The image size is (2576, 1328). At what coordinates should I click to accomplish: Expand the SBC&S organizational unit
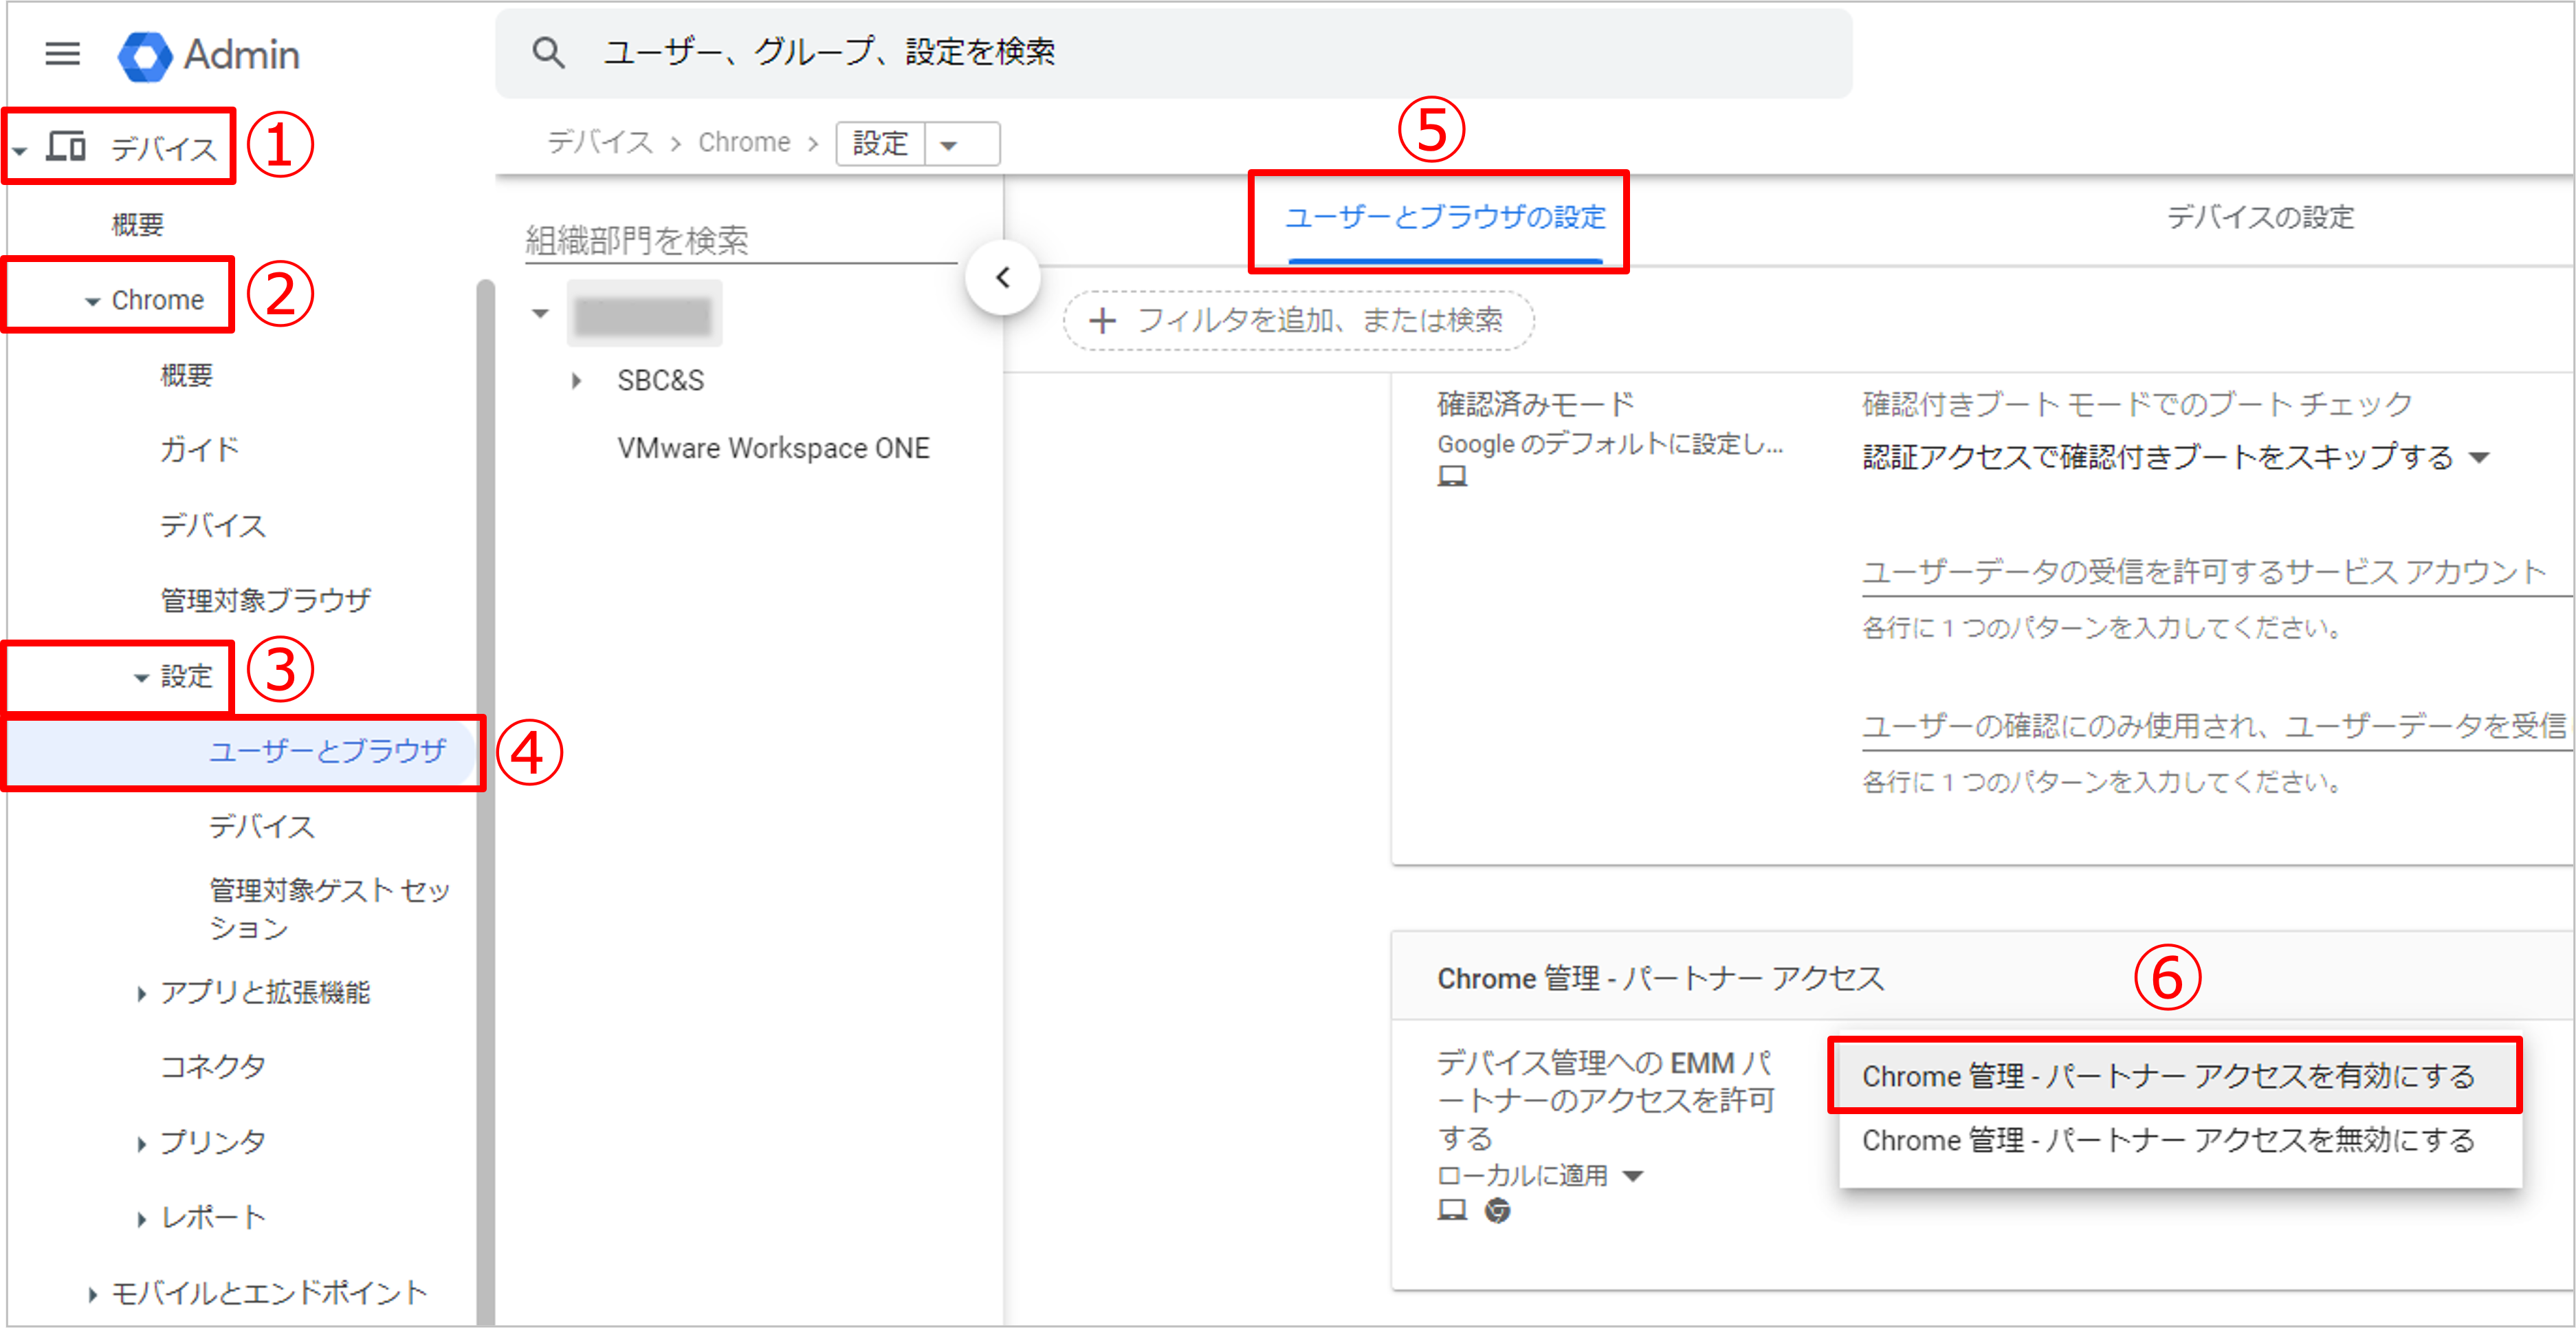click(576, 380)
